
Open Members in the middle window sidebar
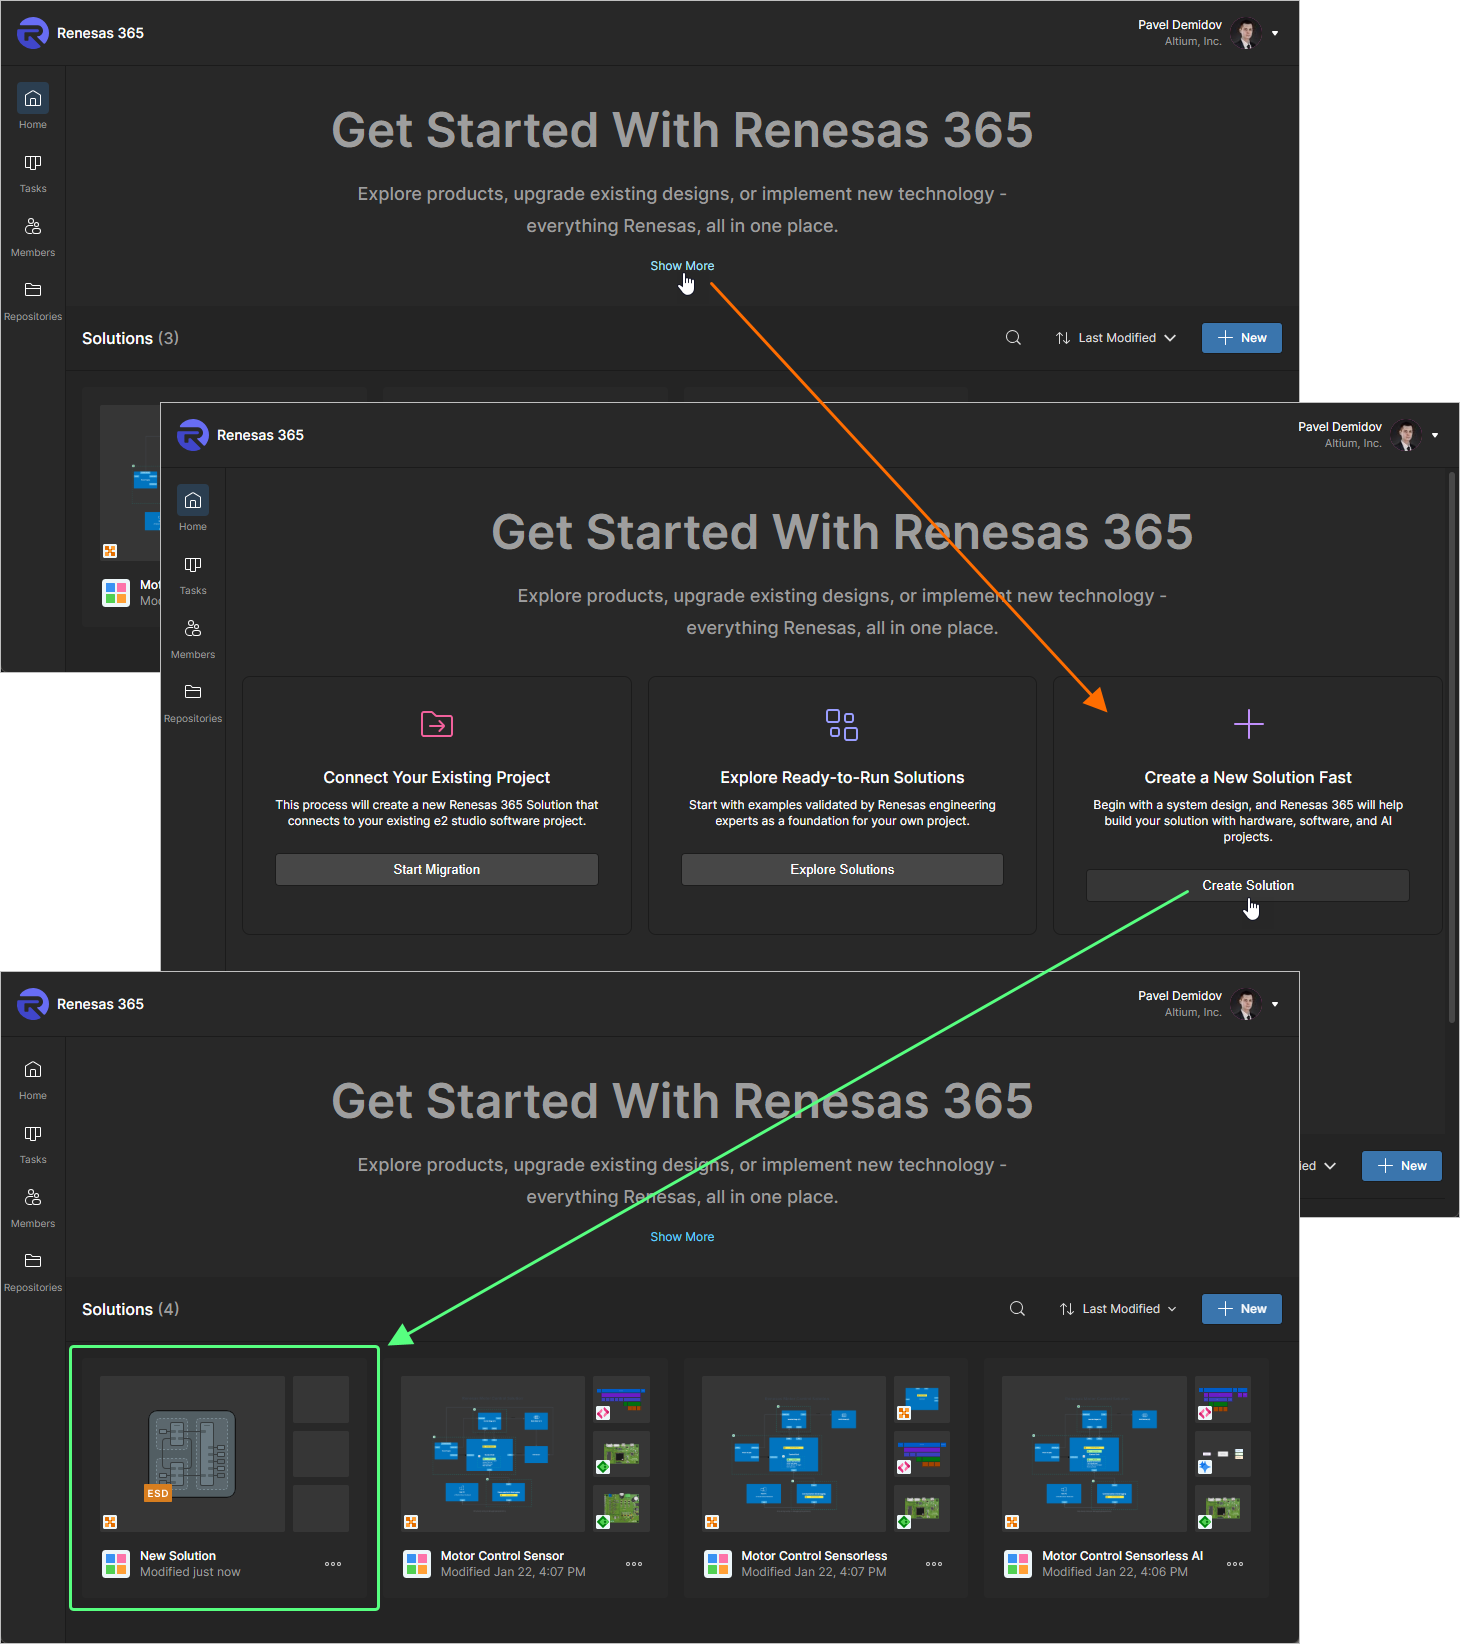(x=193, y=639)
